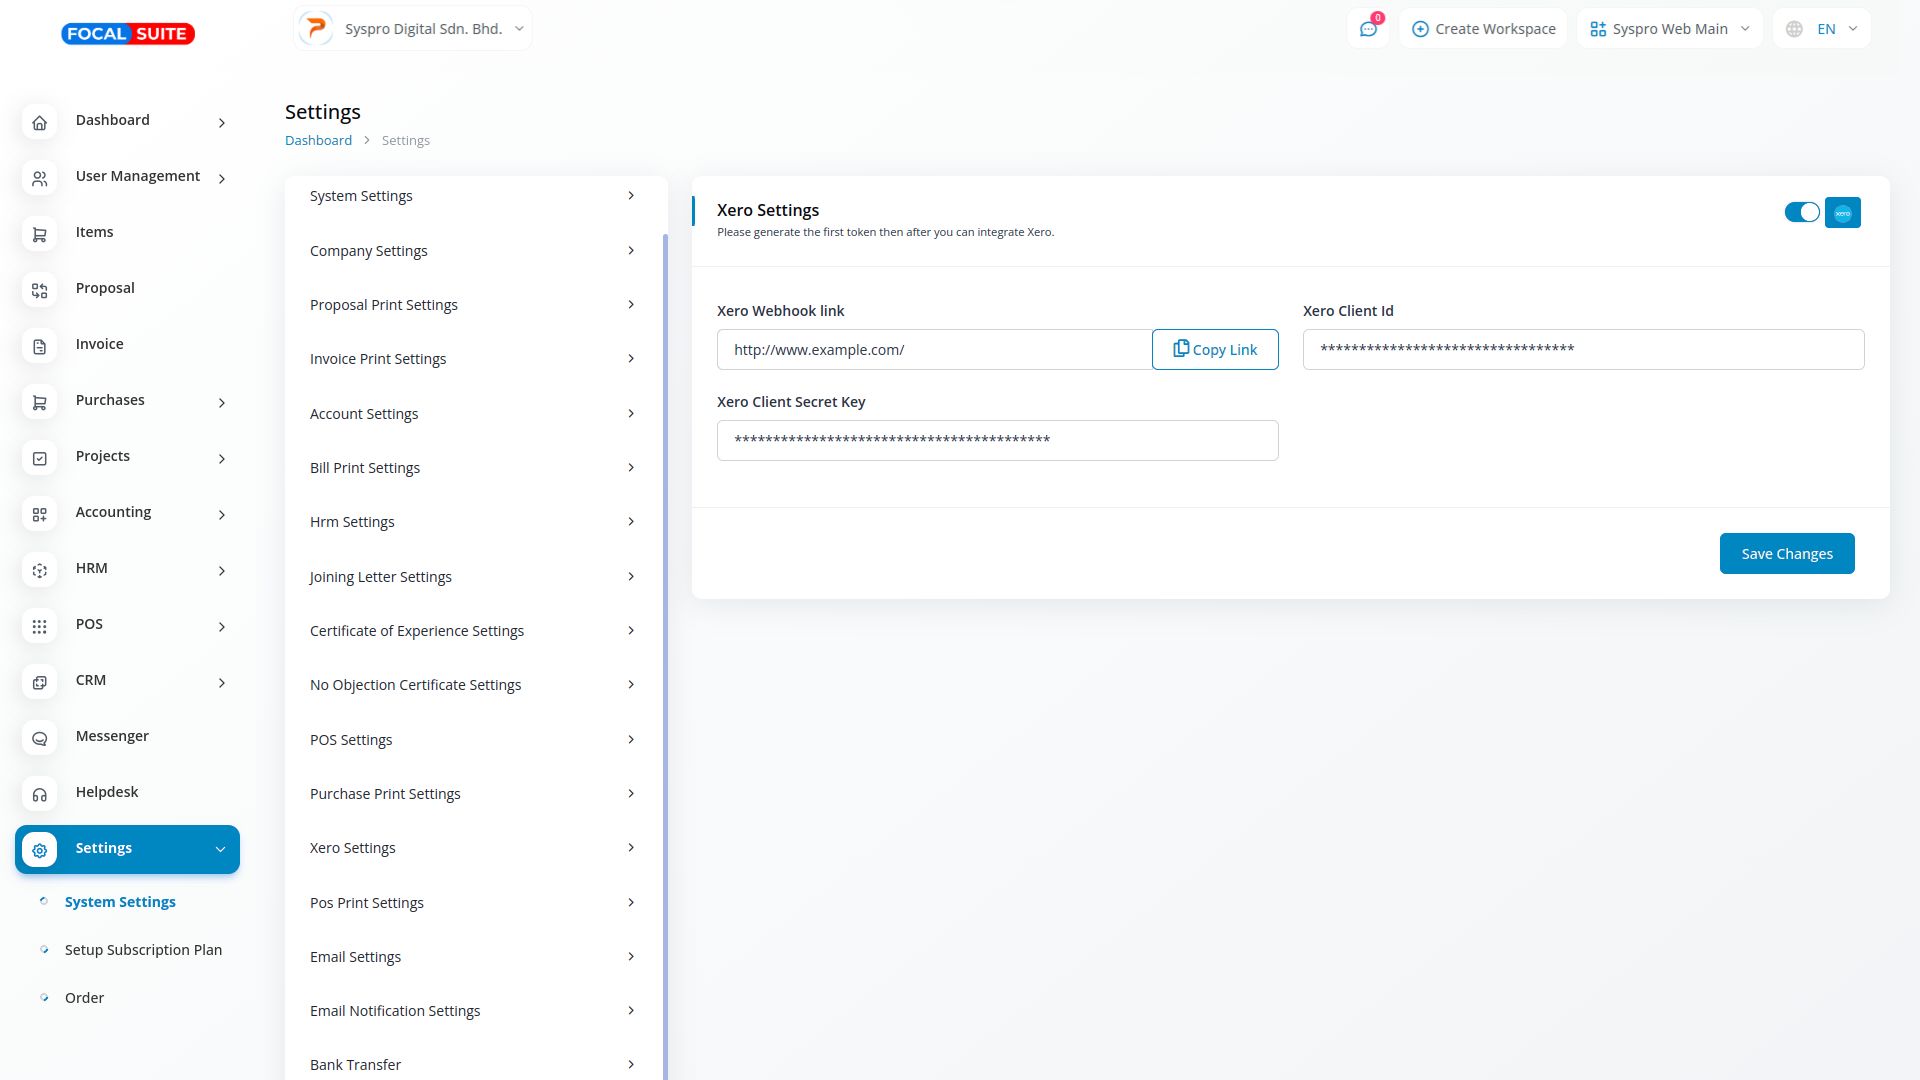Click the Proposal sidebar icon
1920x1080 pixels.
coord(40,290)
